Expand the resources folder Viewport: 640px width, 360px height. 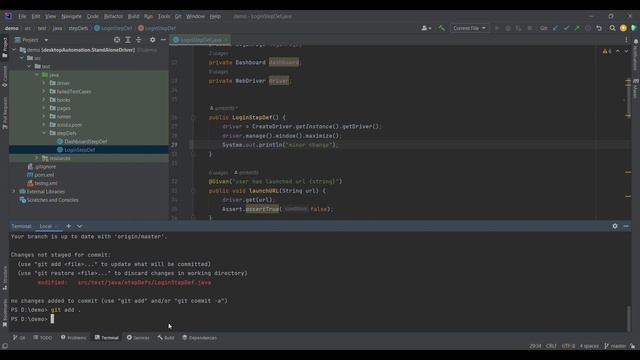pyautogui.click(x=37, y=158)
